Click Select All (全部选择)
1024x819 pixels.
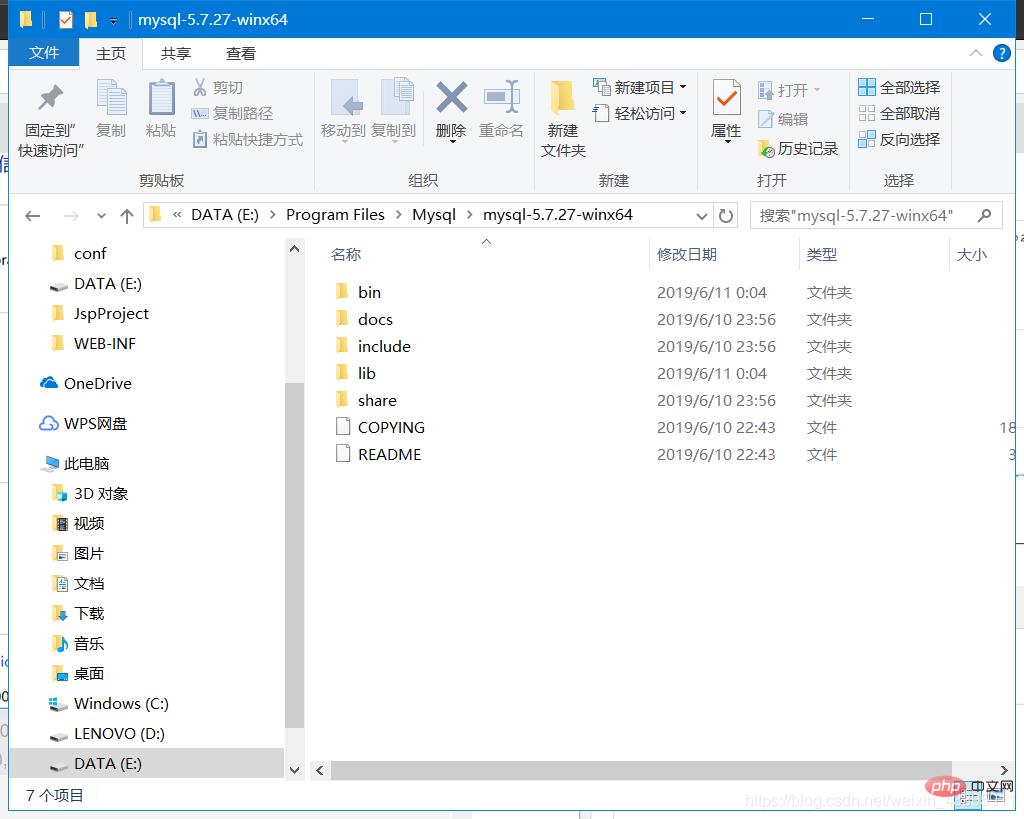point(899,88)
